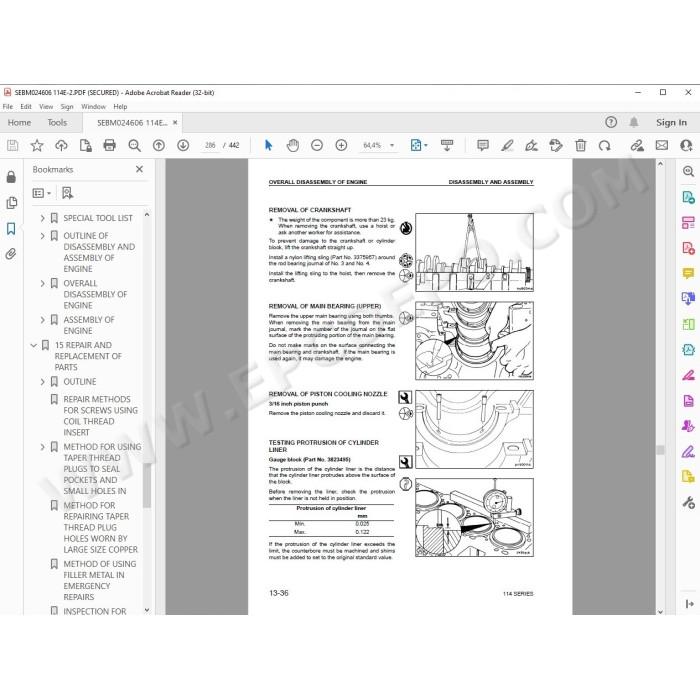Open the Sign menu
Screen dimensions: 700x700
pyautogui.click(x=67, y=107)
